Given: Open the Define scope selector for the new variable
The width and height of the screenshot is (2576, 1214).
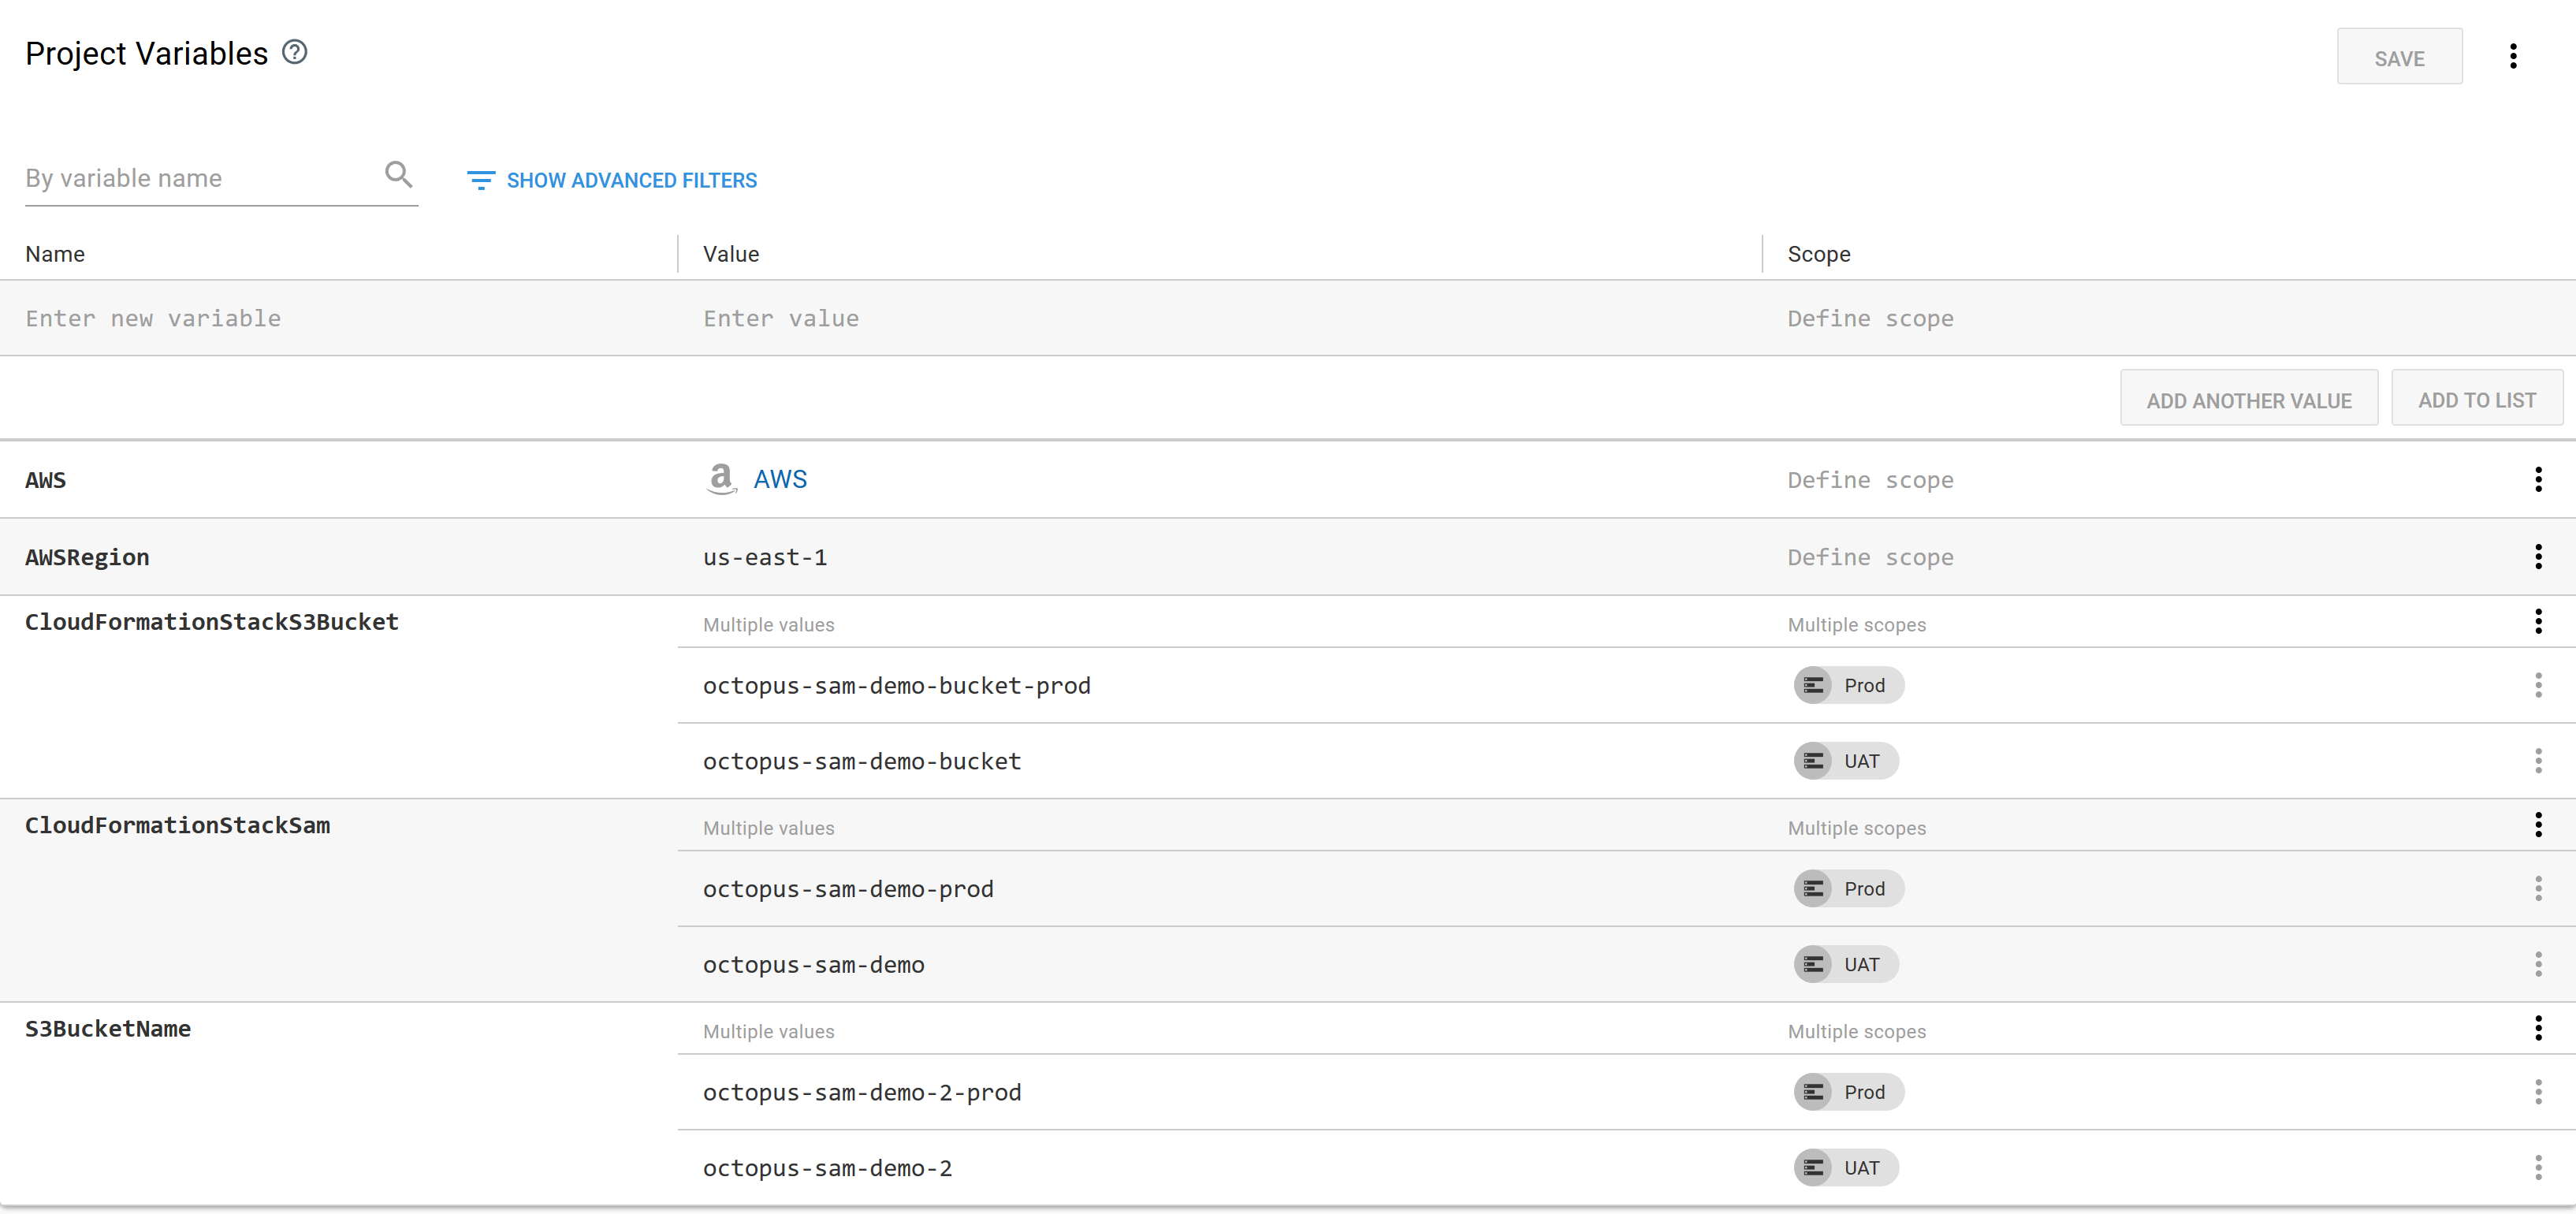Looking at the screenshot, I should tap(1870, 319).
